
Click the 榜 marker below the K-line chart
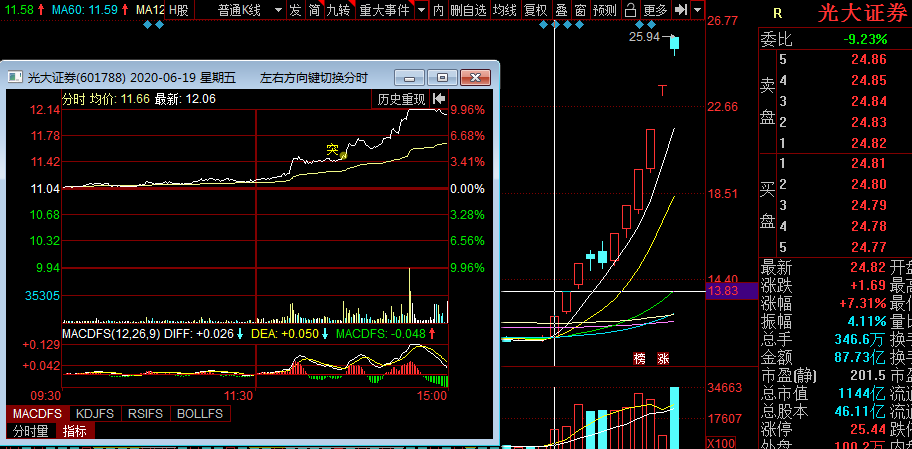coord(640,358)
